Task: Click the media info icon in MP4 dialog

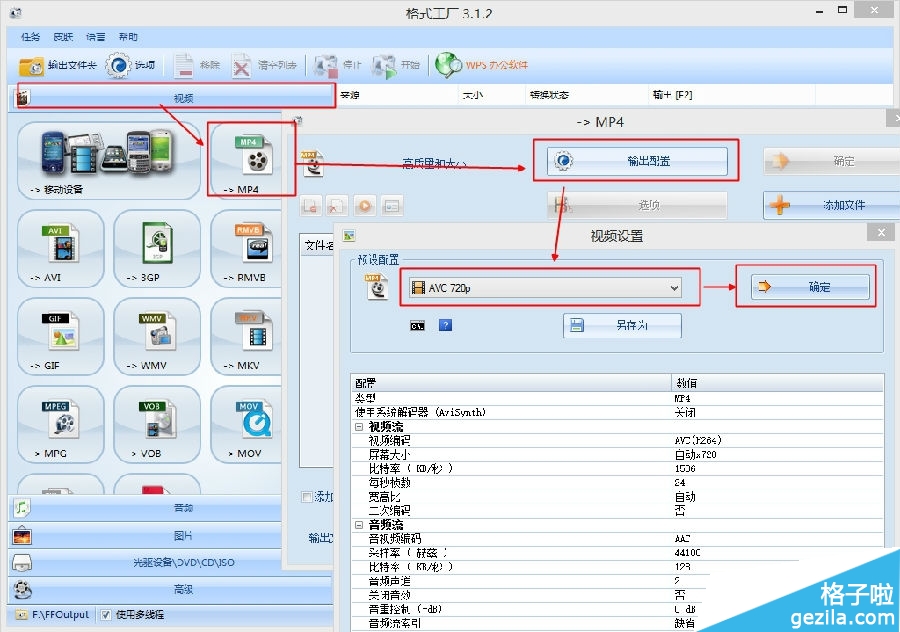Action: click(391, 206)
